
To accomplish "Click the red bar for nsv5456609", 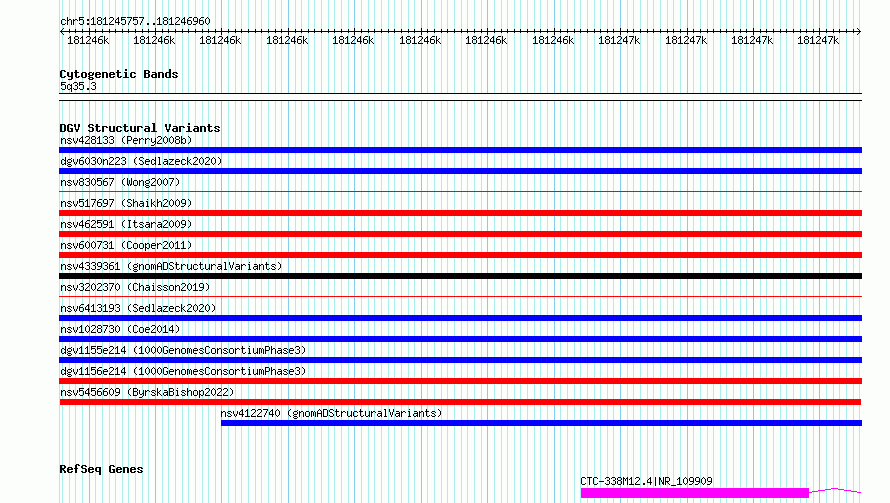I will pyautogui.click(x=460, y=402).
